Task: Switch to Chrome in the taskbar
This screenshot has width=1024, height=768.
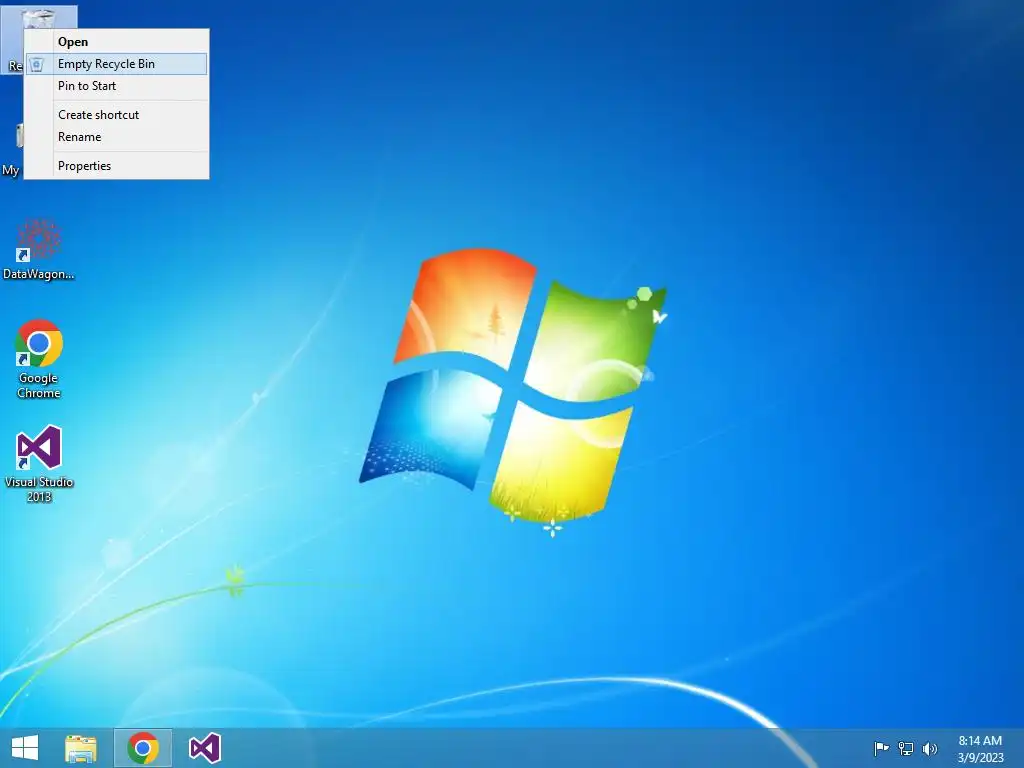Action: point(143,748)
